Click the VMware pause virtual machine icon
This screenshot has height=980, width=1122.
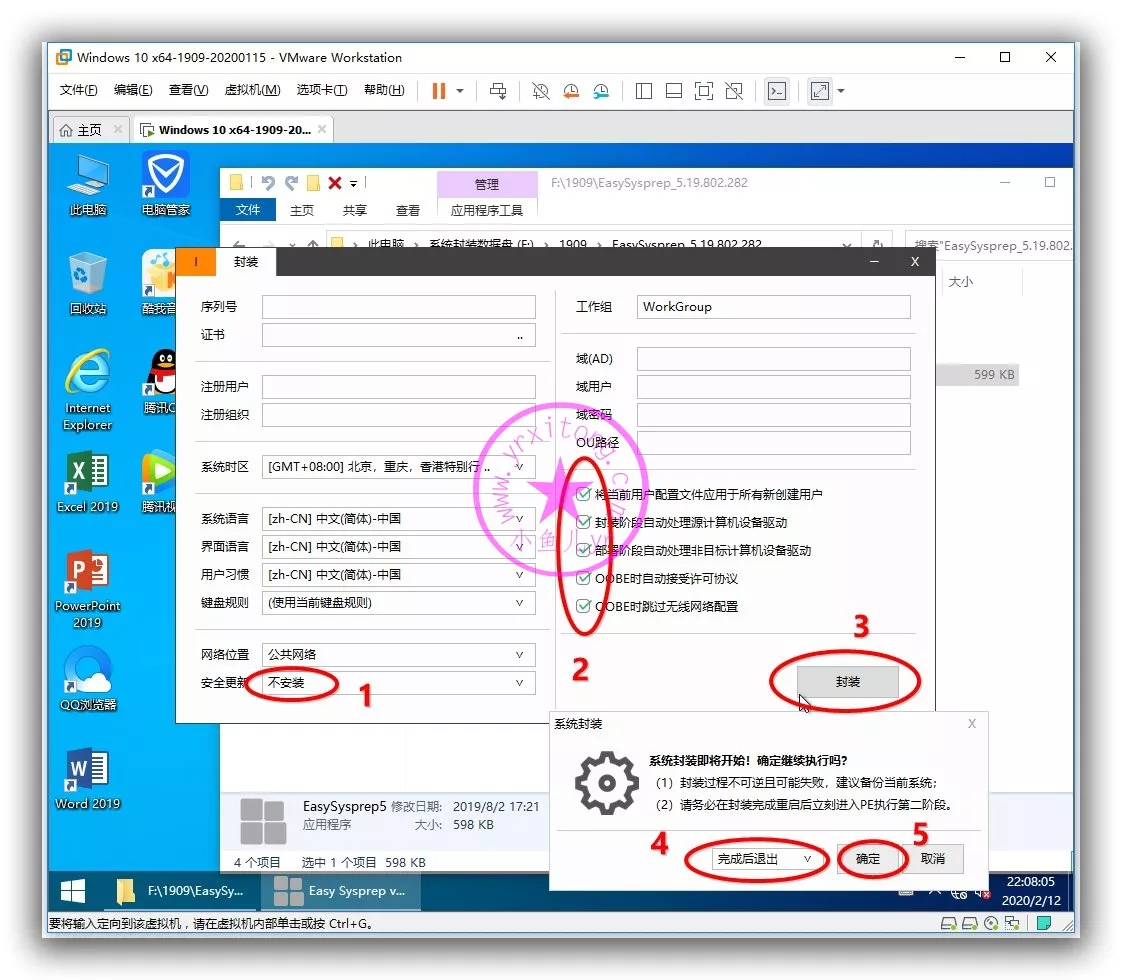[438, 91]
